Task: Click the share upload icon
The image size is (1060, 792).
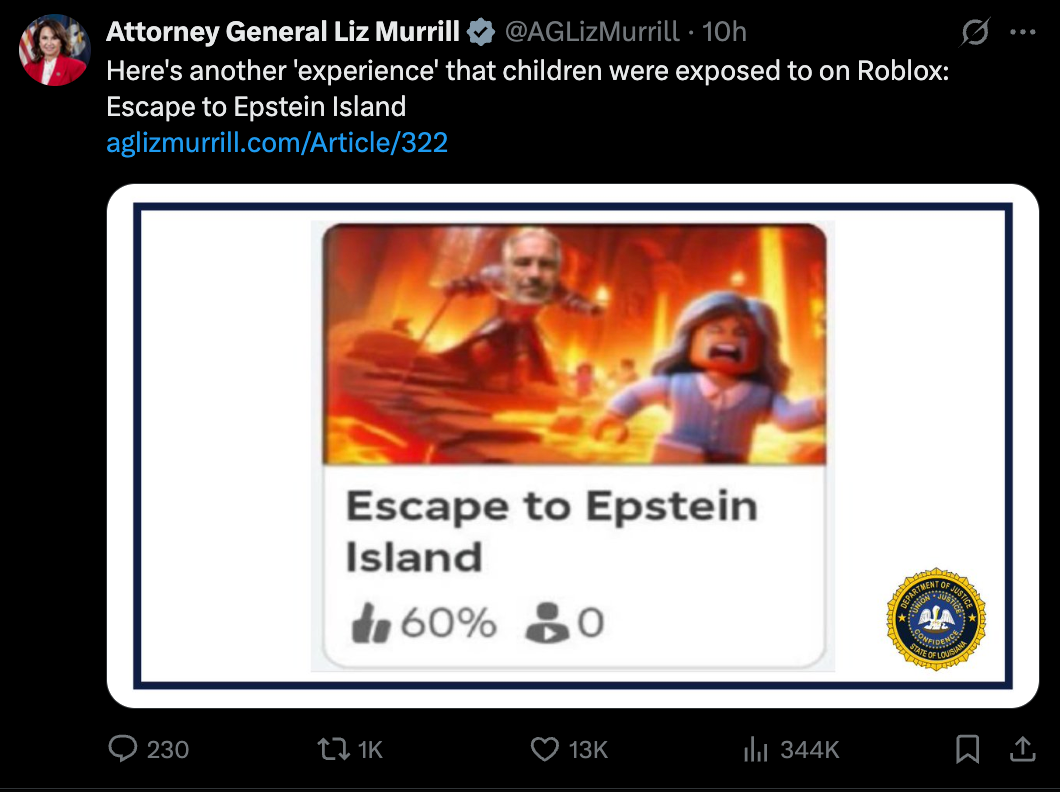Action: tap(1022, 748)
